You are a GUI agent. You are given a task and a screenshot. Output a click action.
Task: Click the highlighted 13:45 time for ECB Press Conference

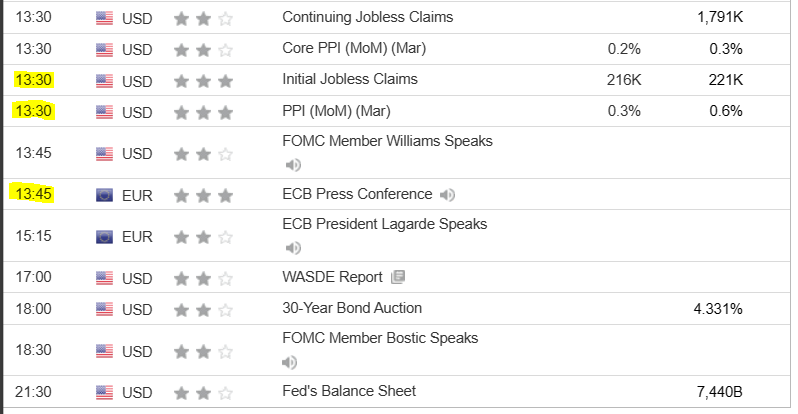pos(32,194)
